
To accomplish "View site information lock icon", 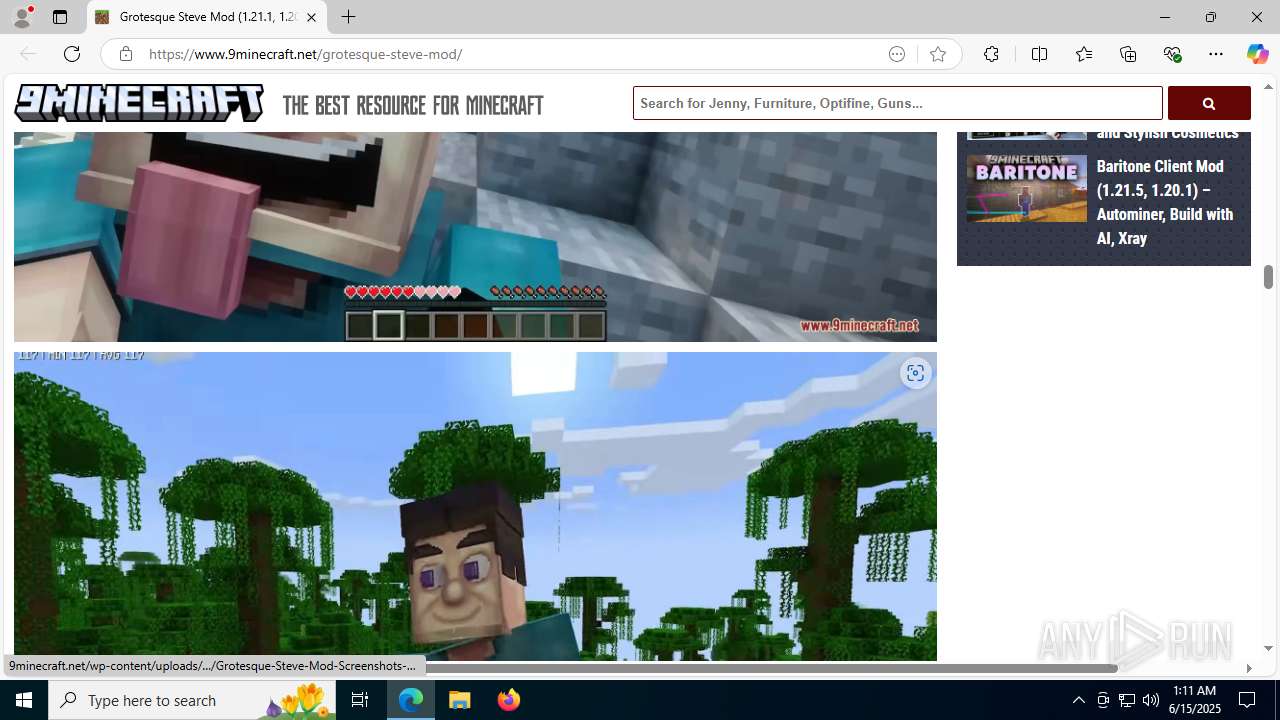I will click(x=126, y=54).
